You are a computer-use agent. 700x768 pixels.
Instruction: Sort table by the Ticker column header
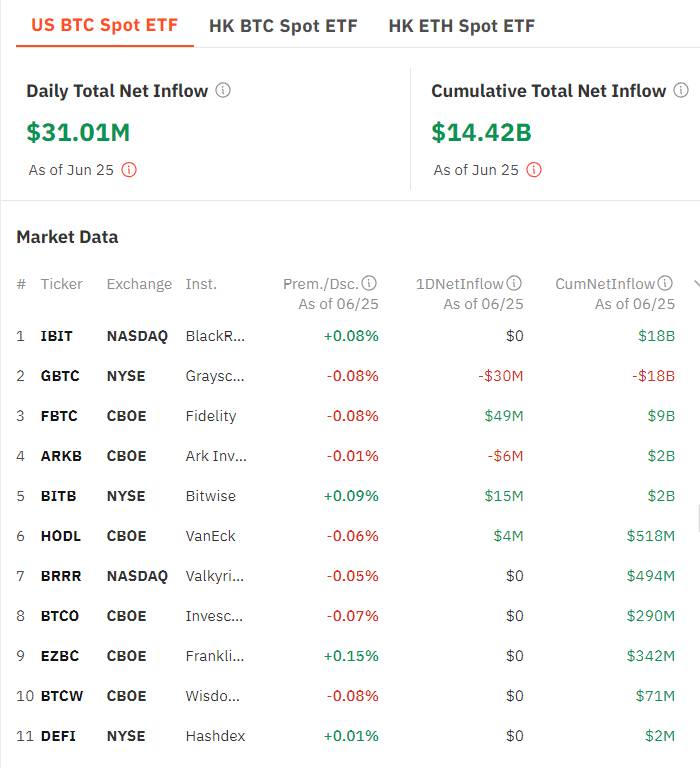[62, 284]
